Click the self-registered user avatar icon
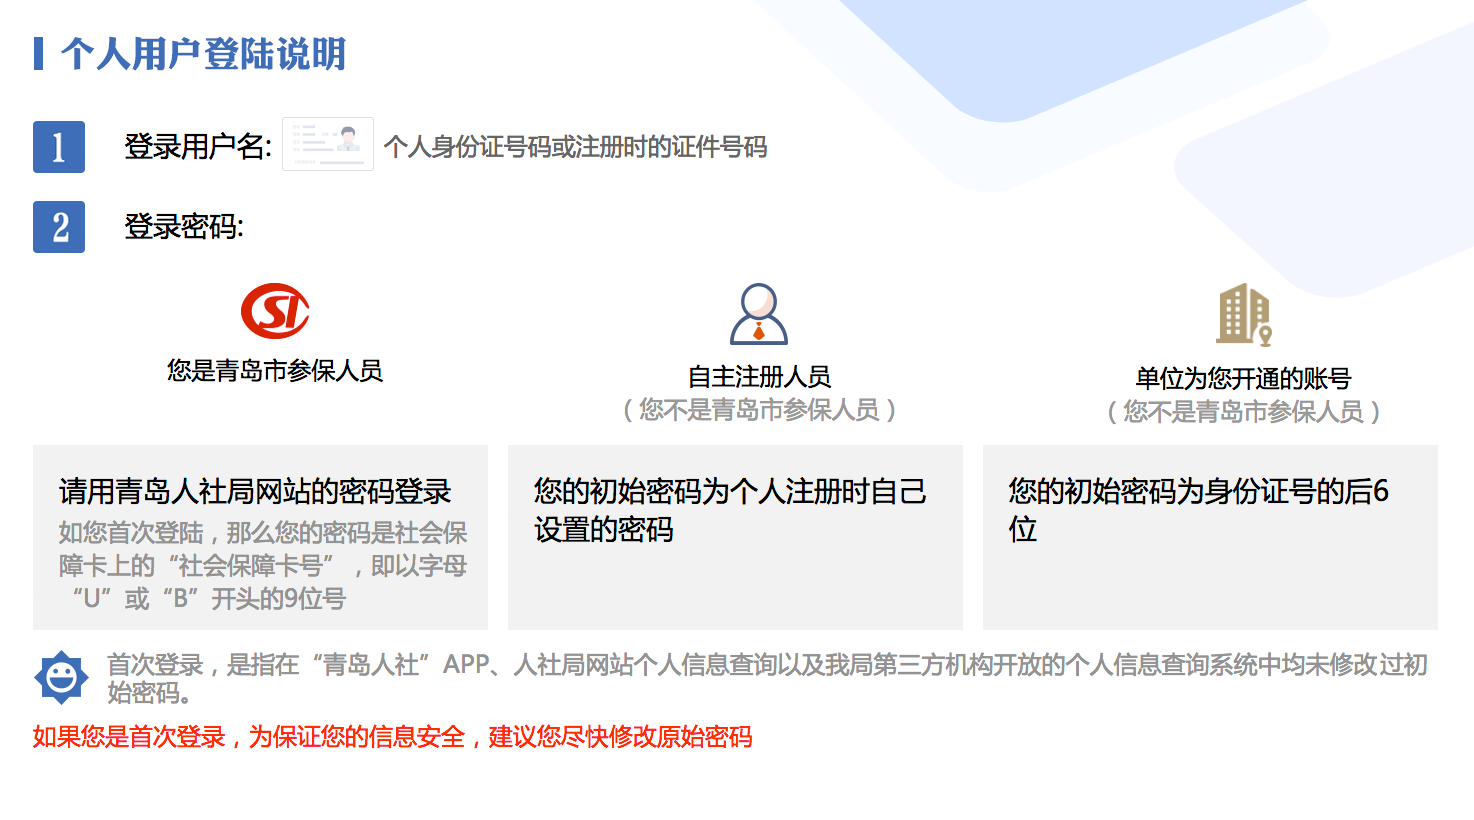1474x820 pixels. coord(759,314)
